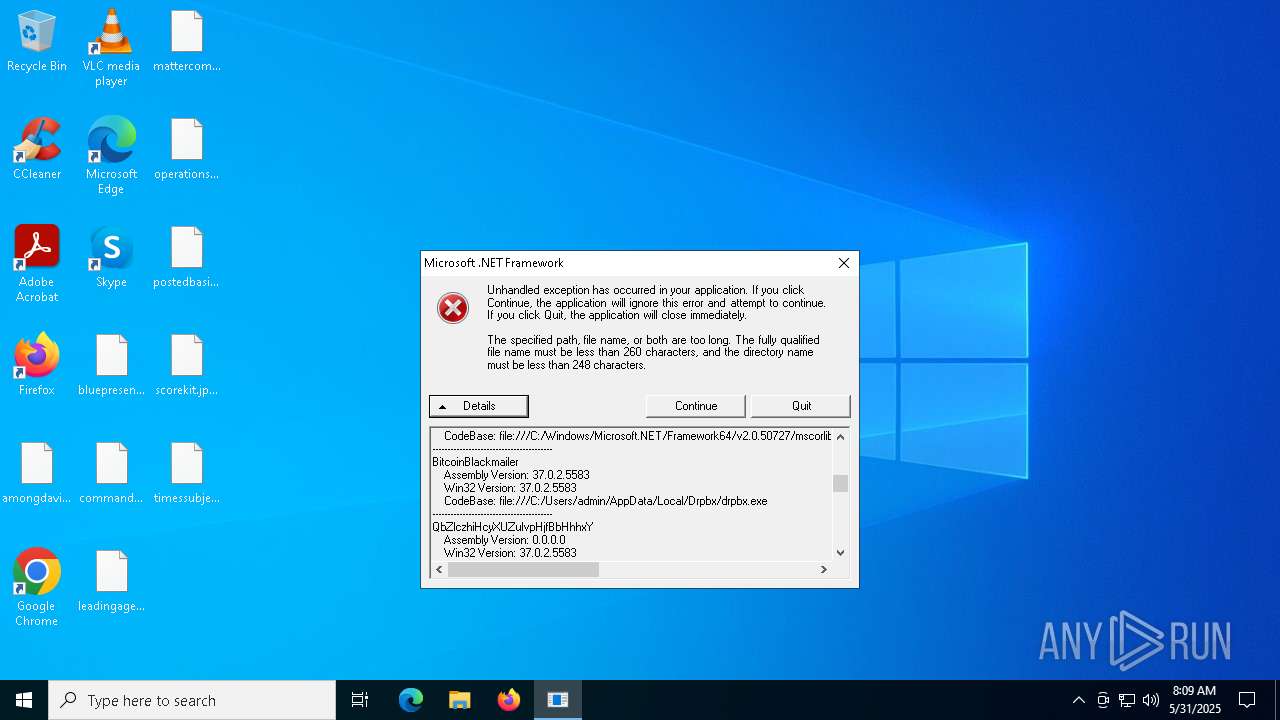Click the drpbx.exe CodeBase line

pyautogui.click(x=605, y=501)
